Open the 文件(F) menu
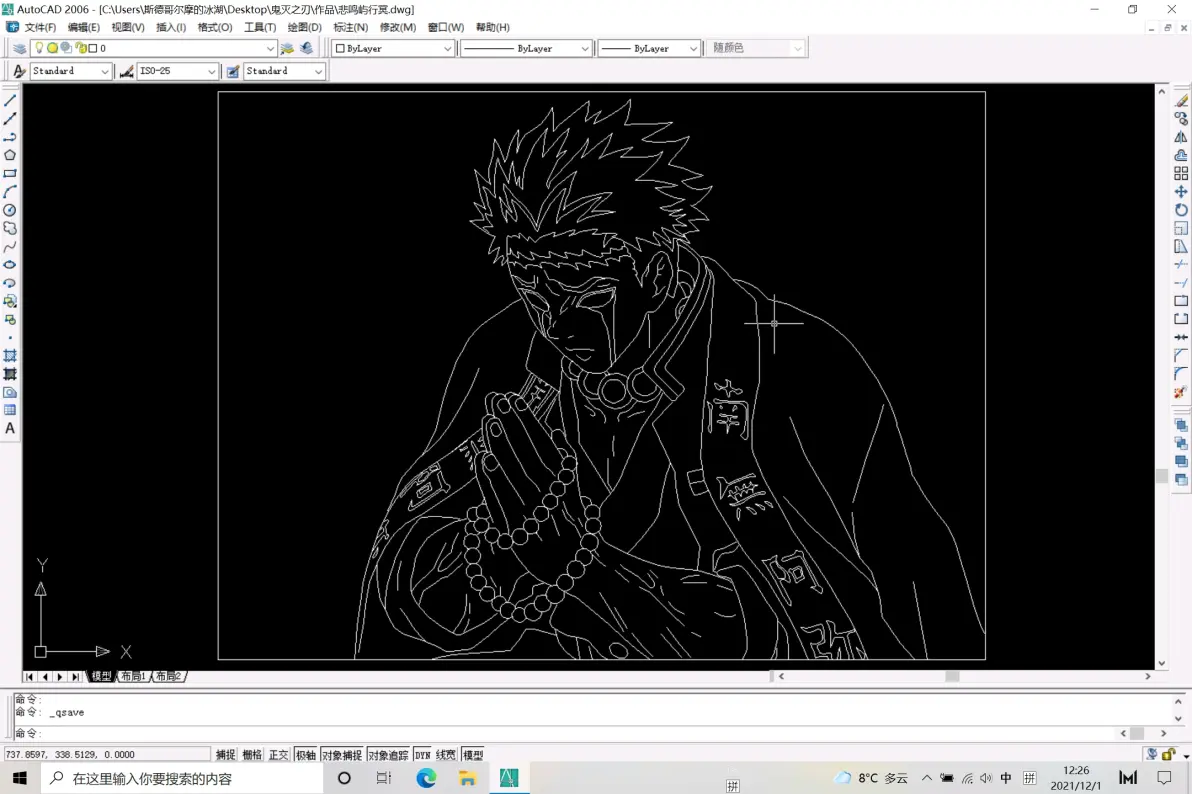This screenshot has height=794, width=1192. 40,27
